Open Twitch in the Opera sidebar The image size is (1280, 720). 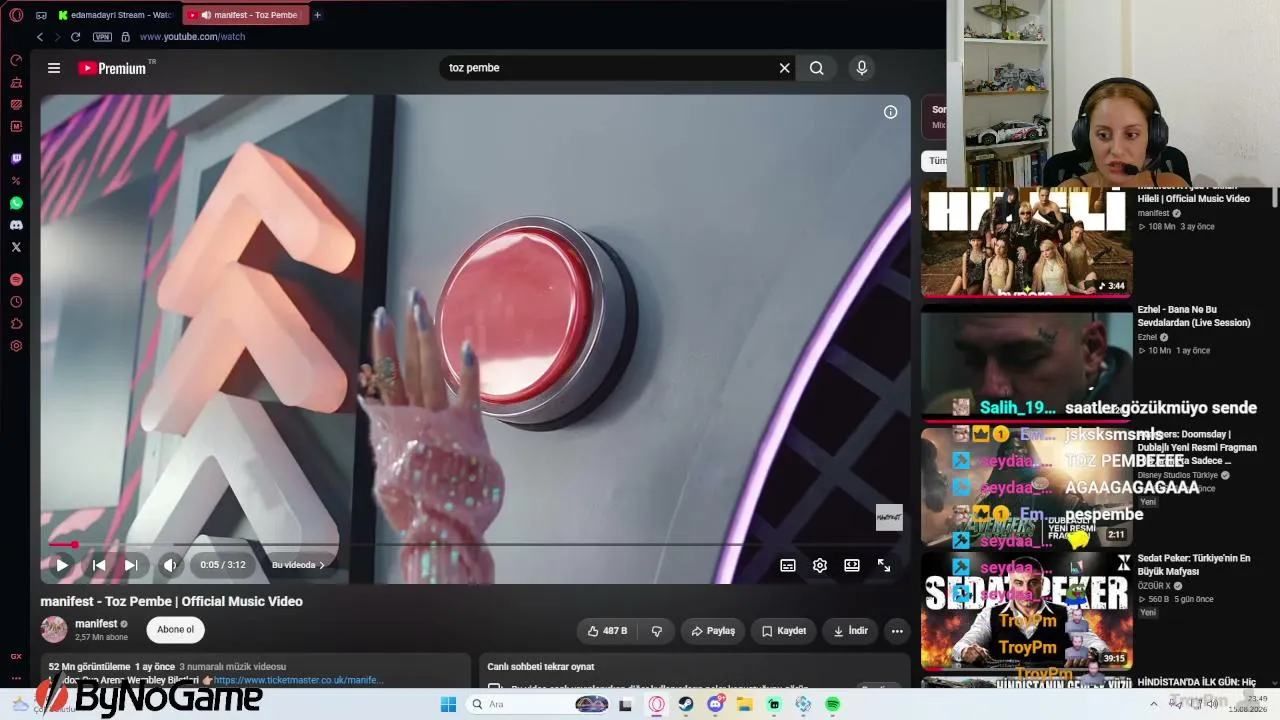click(x=16, y=159)
